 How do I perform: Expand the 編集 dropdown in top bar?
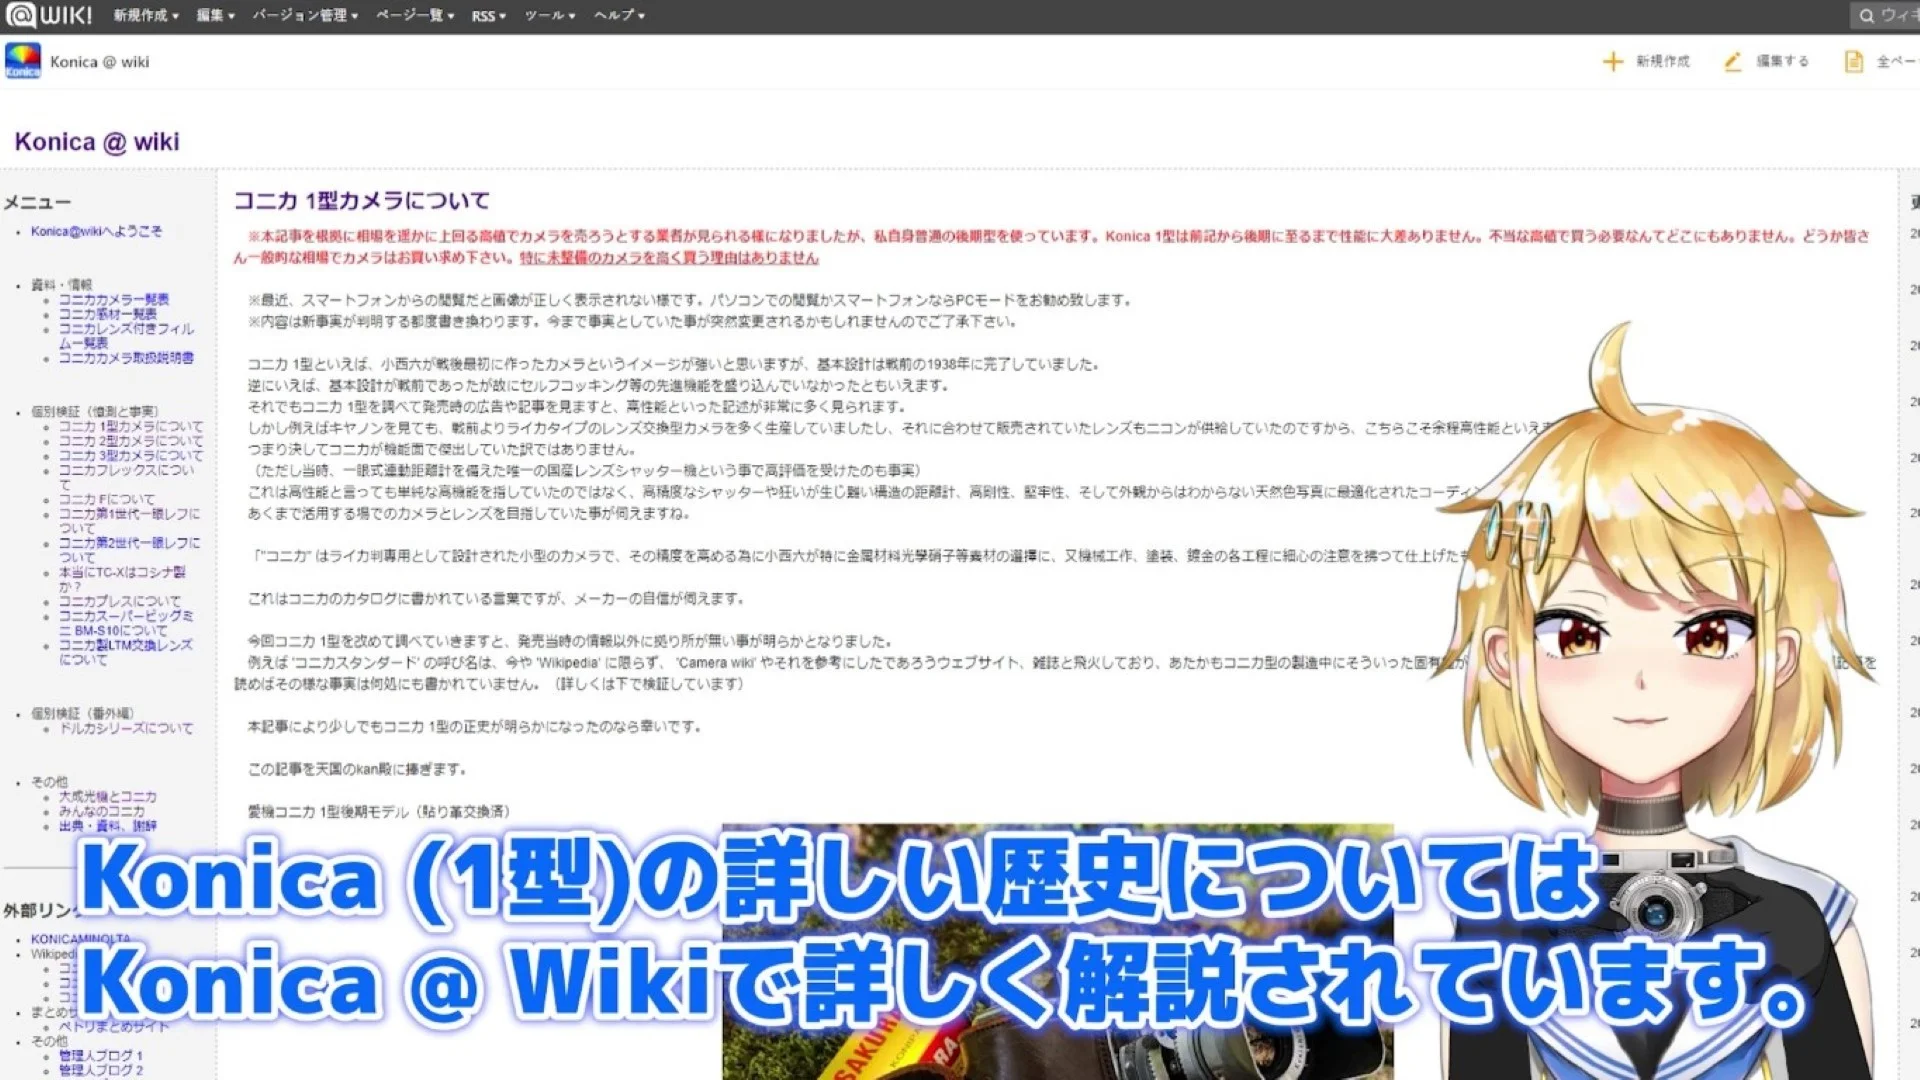(x=215, y=16)
